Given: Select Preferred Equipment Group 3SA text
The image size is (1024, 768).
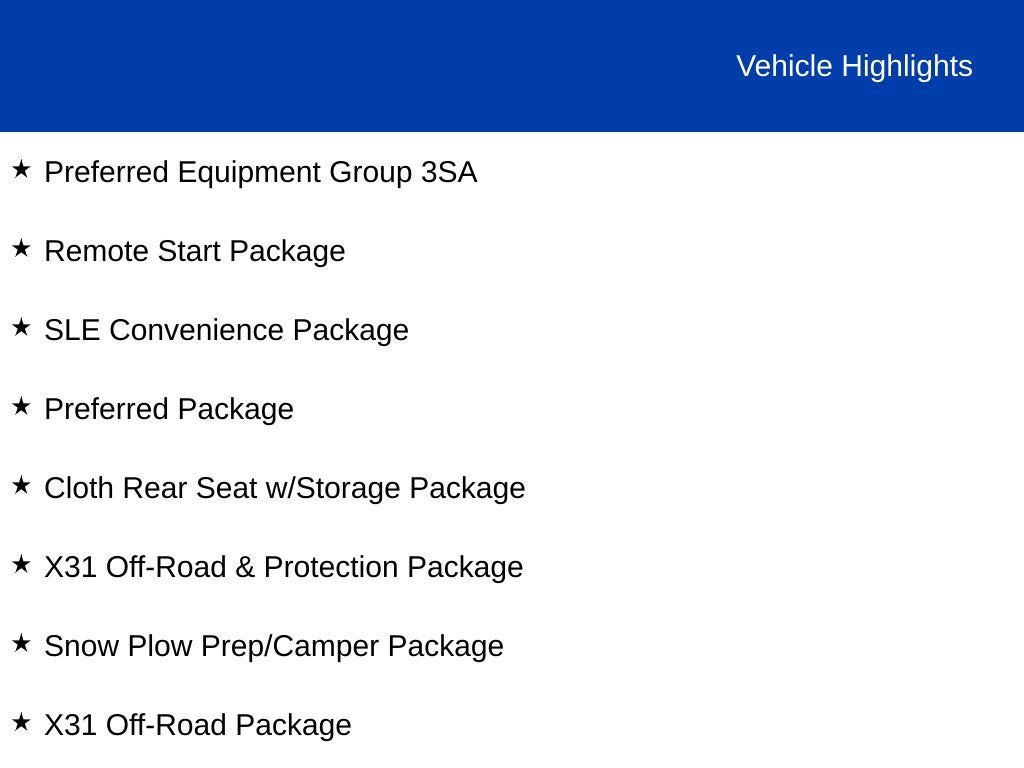Looking at the screenshot, I should click(261, 172).
